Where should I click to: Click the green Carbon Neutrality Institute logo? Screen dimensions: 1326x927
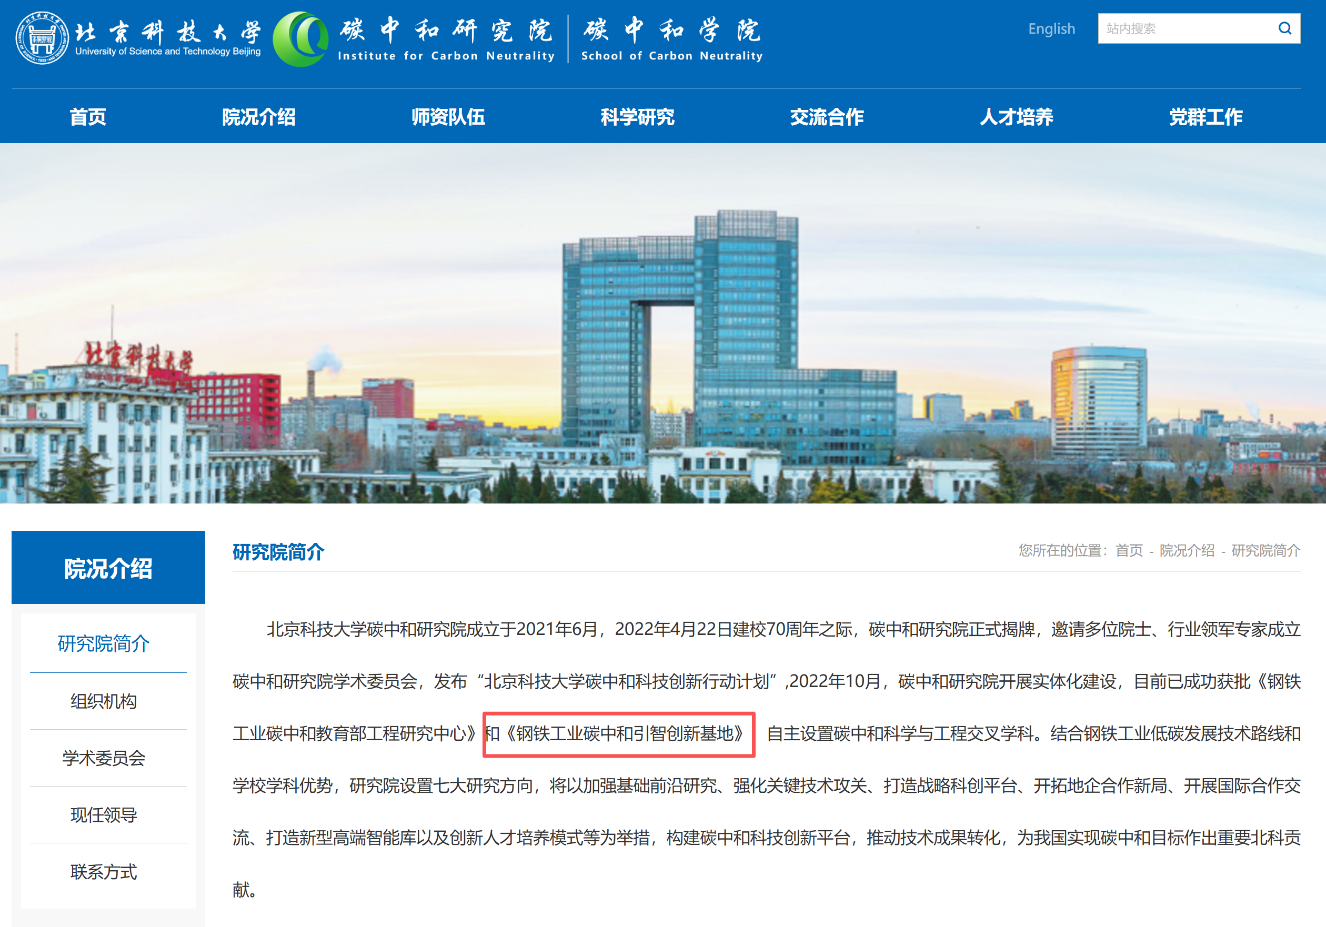pyautogui.click(x=300, y=40)
